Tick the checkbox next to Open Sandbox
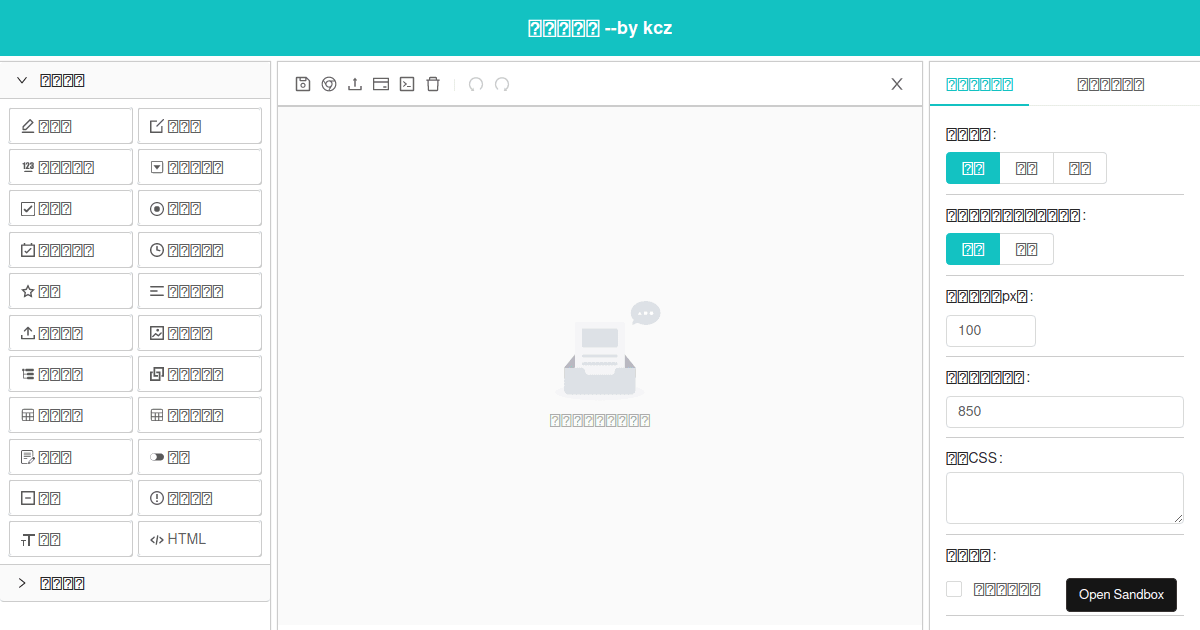 click(954, 589)
